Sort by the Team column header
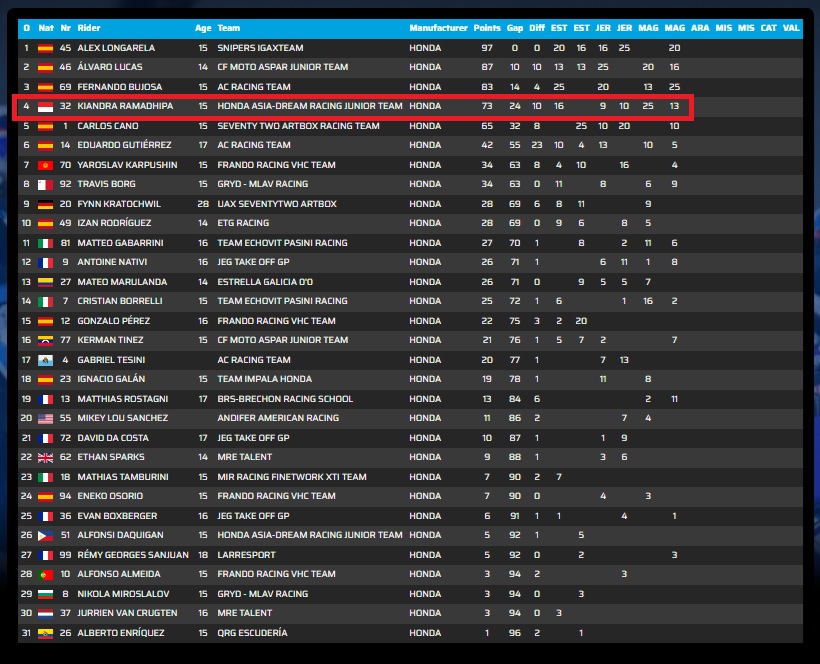 [229, 28]
